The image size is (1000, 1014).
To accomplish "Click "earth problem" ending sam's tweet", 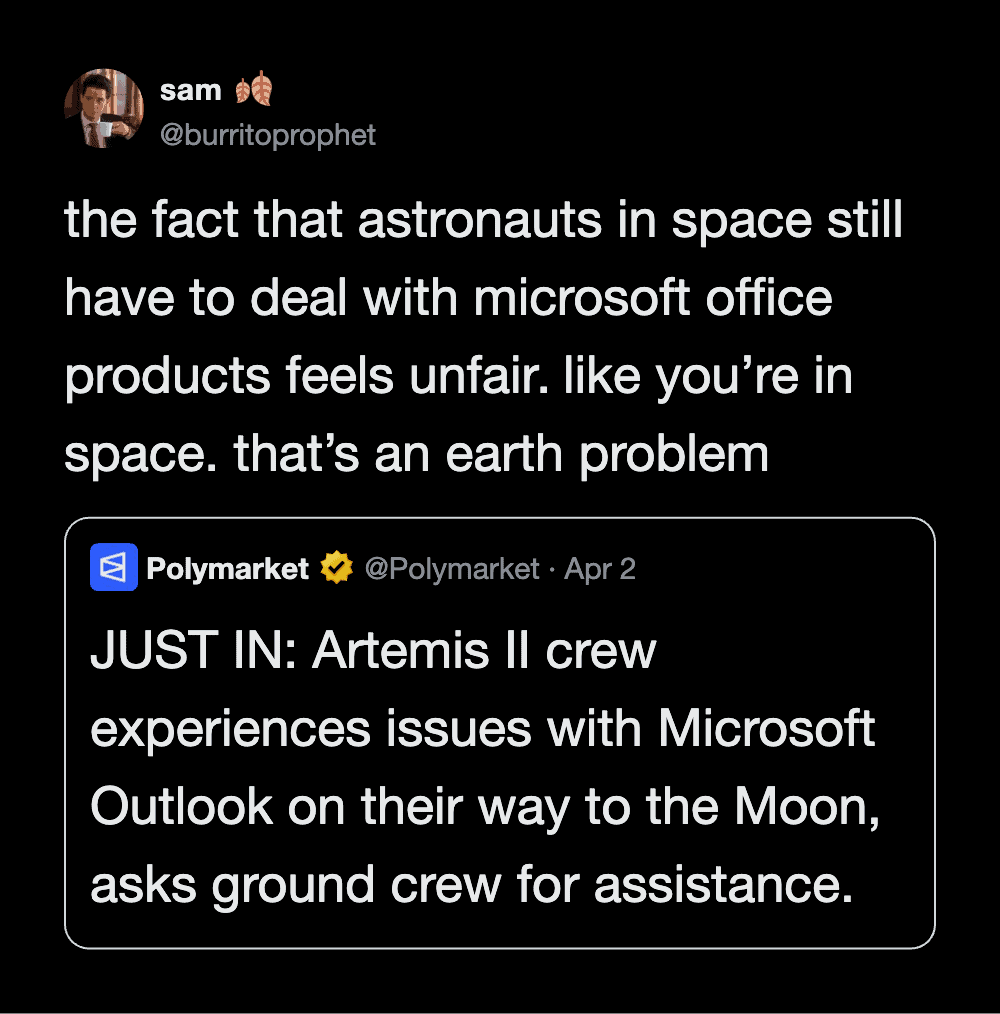I will point(607,455).
